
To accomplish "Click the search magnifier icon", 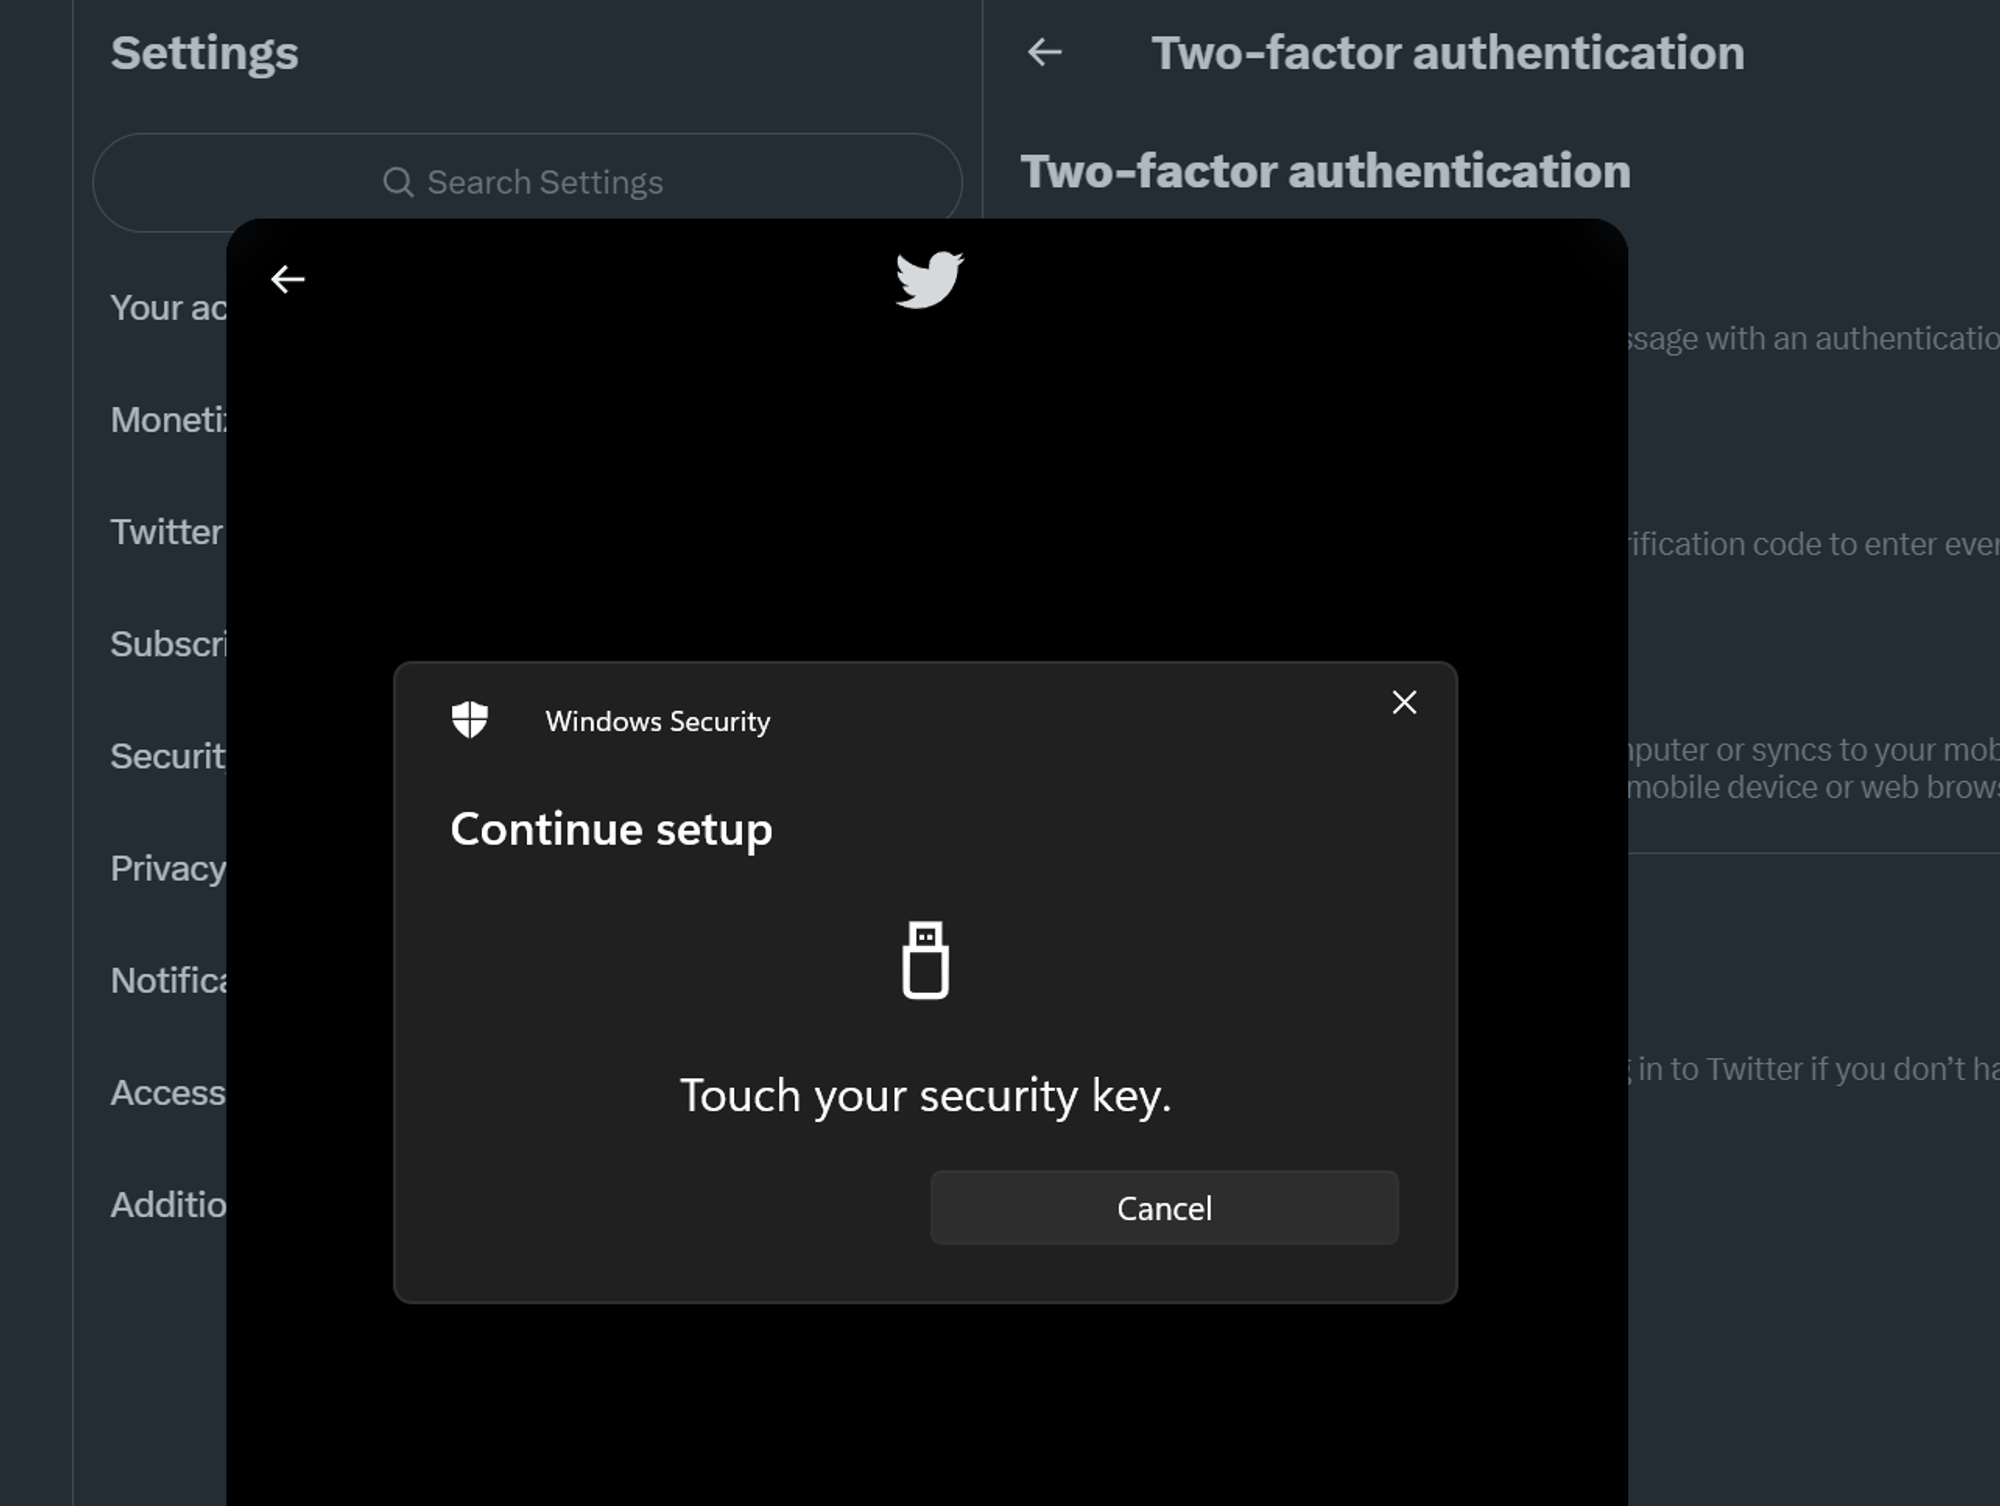I will tap(398, 182).
